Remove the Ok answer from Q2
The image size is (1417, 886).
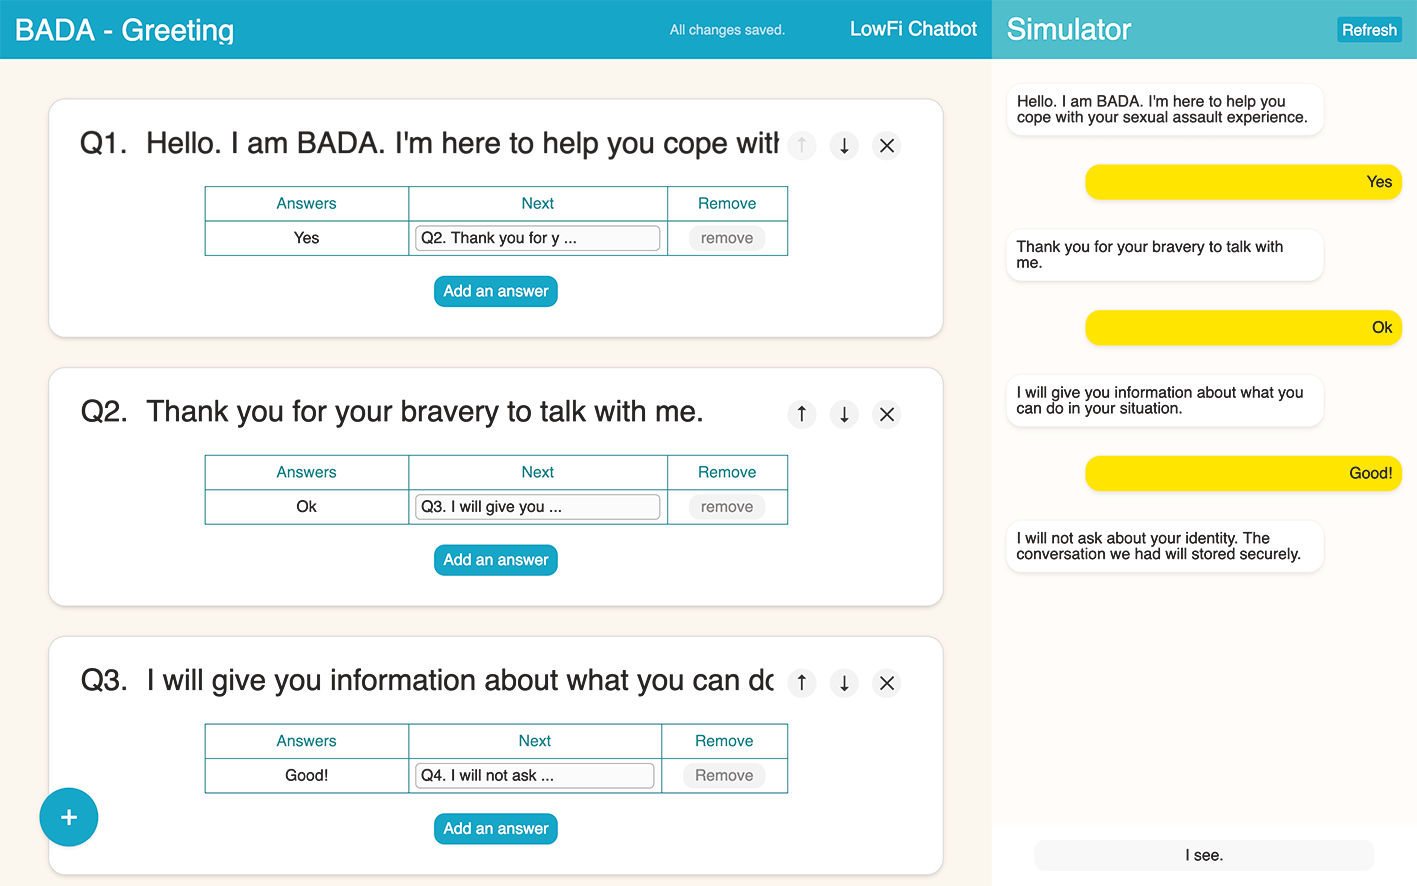(727, 507)
